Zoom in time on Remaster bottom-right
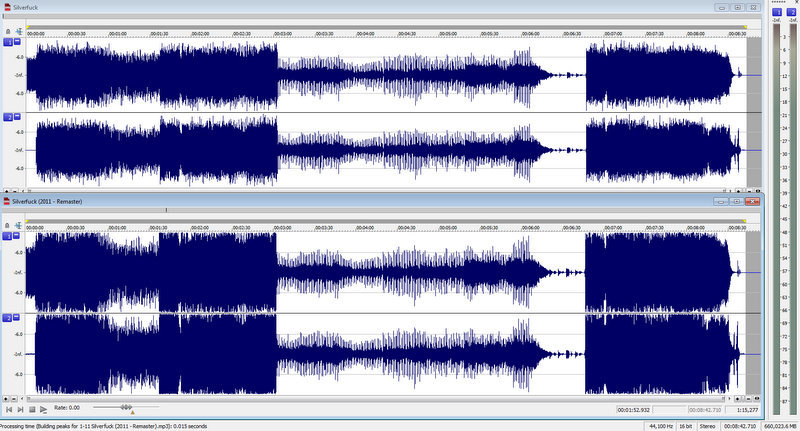The height and width of the screenshot is (431, 800). pos(739,399)
